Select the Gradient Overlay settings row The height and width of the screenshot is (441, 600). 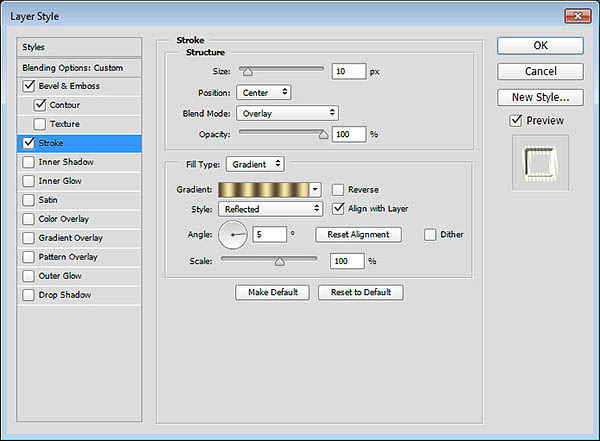pyautogui.click(x=79, y=238)
